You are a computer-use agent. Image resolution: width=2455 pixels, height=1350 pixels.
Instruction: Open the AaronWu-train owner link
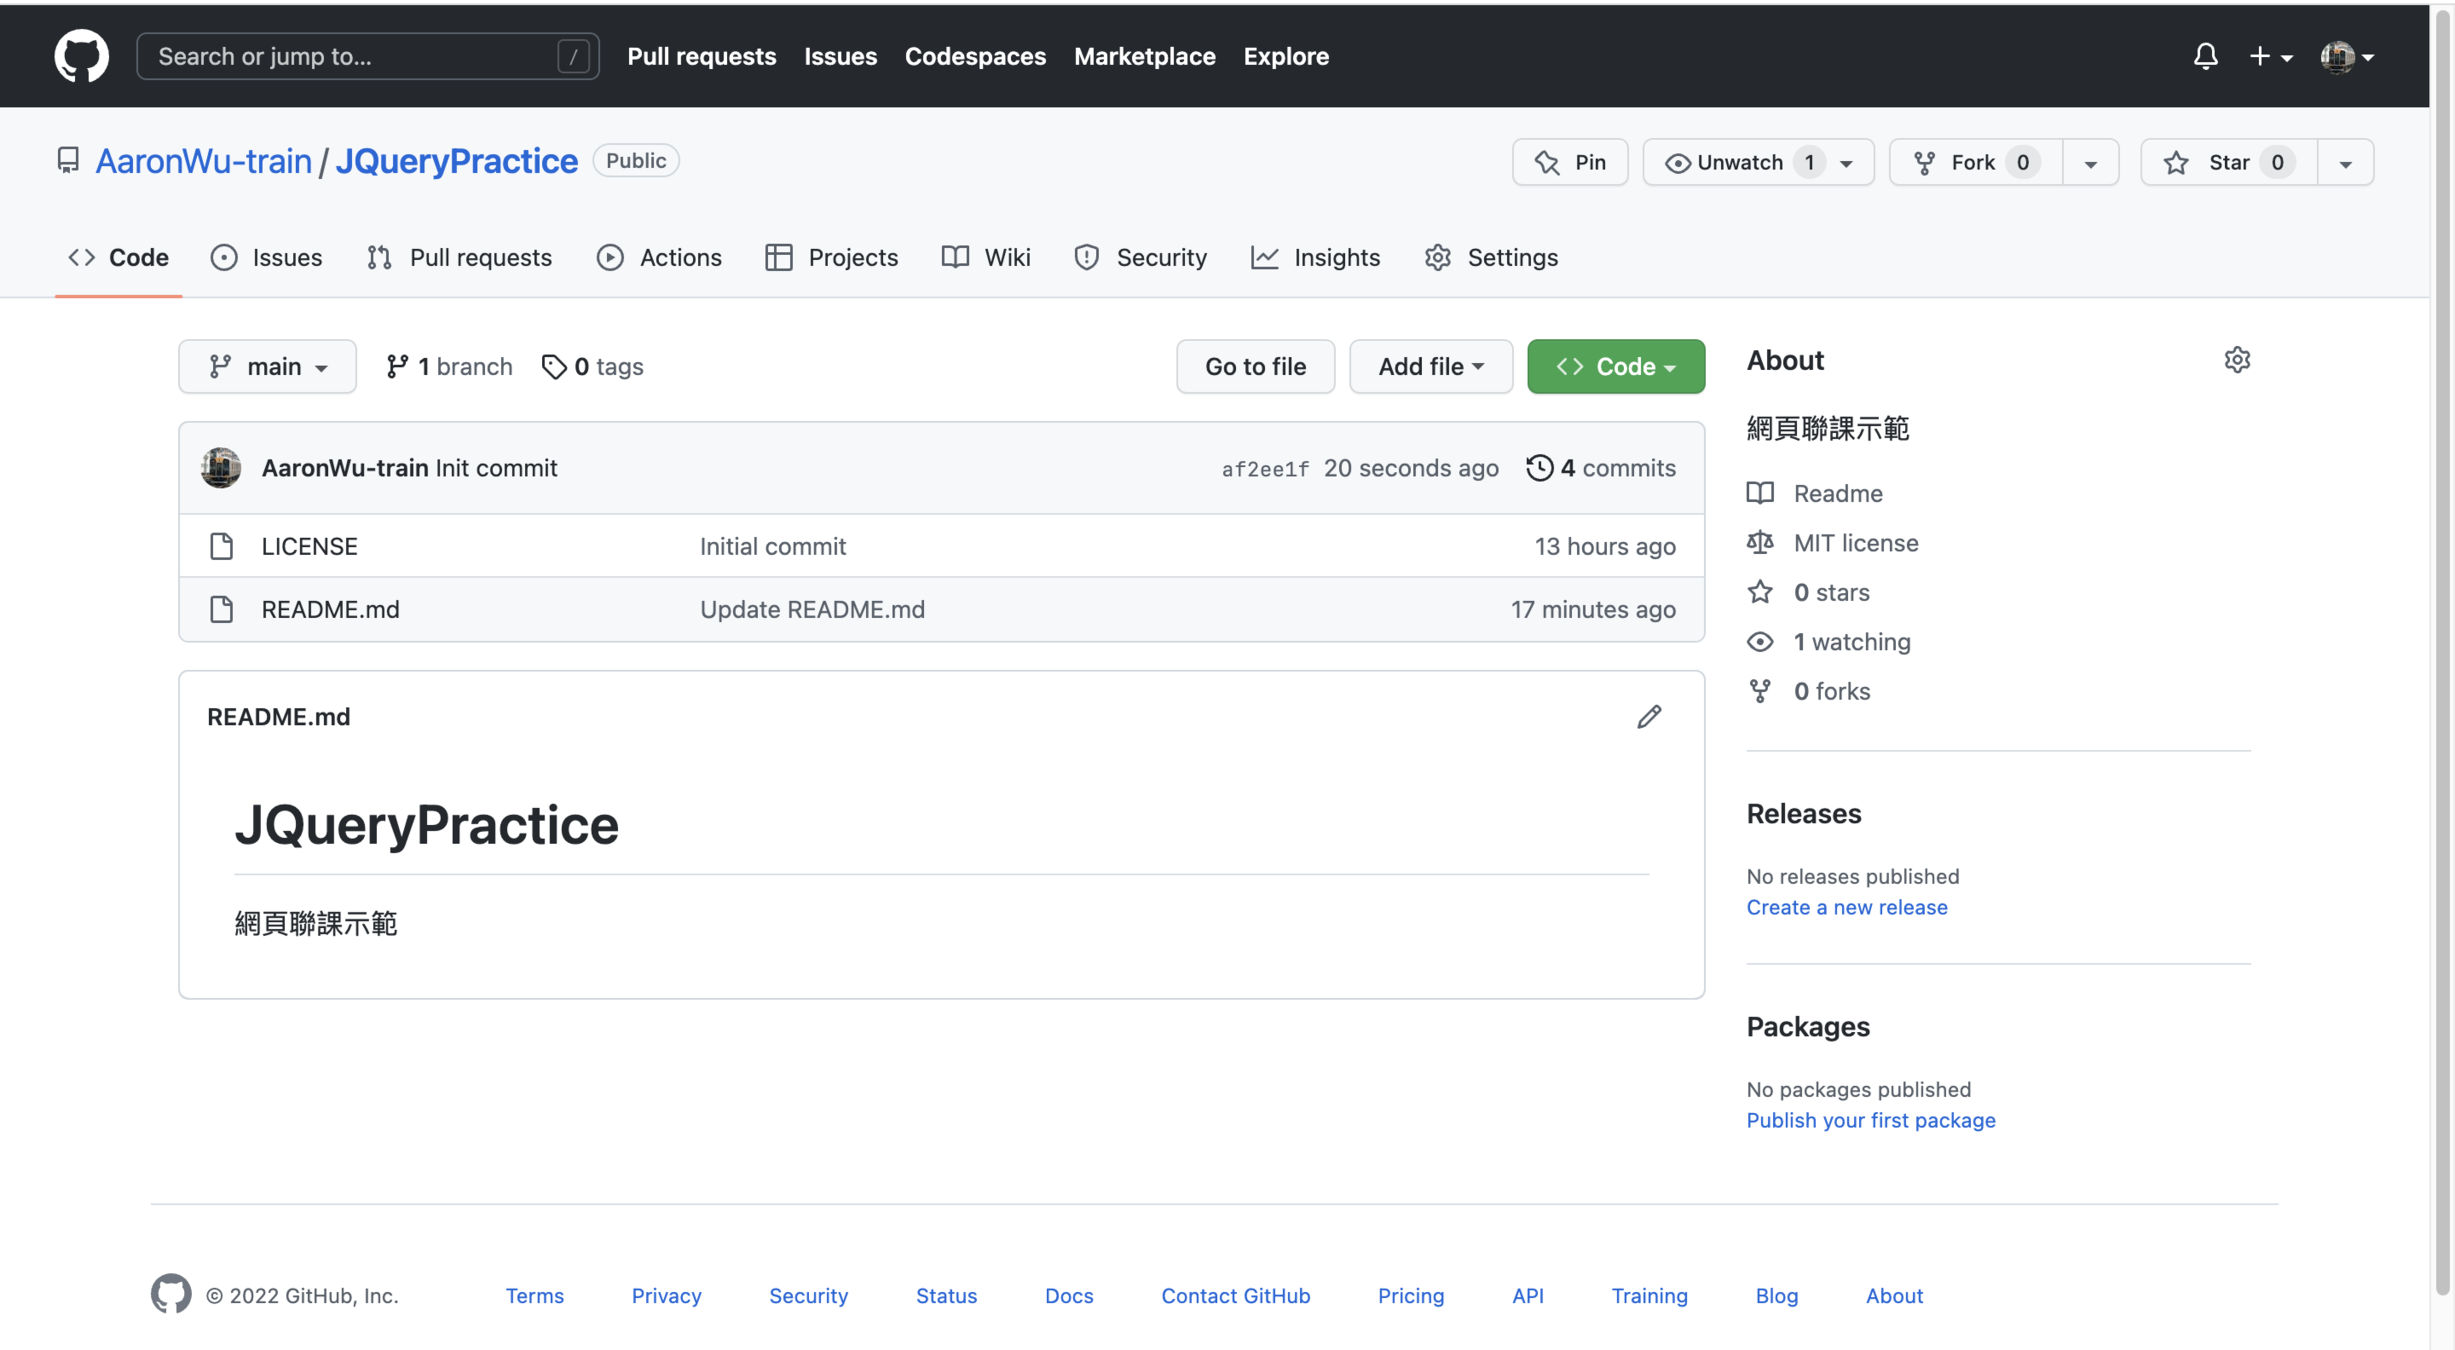click(203, 160)
